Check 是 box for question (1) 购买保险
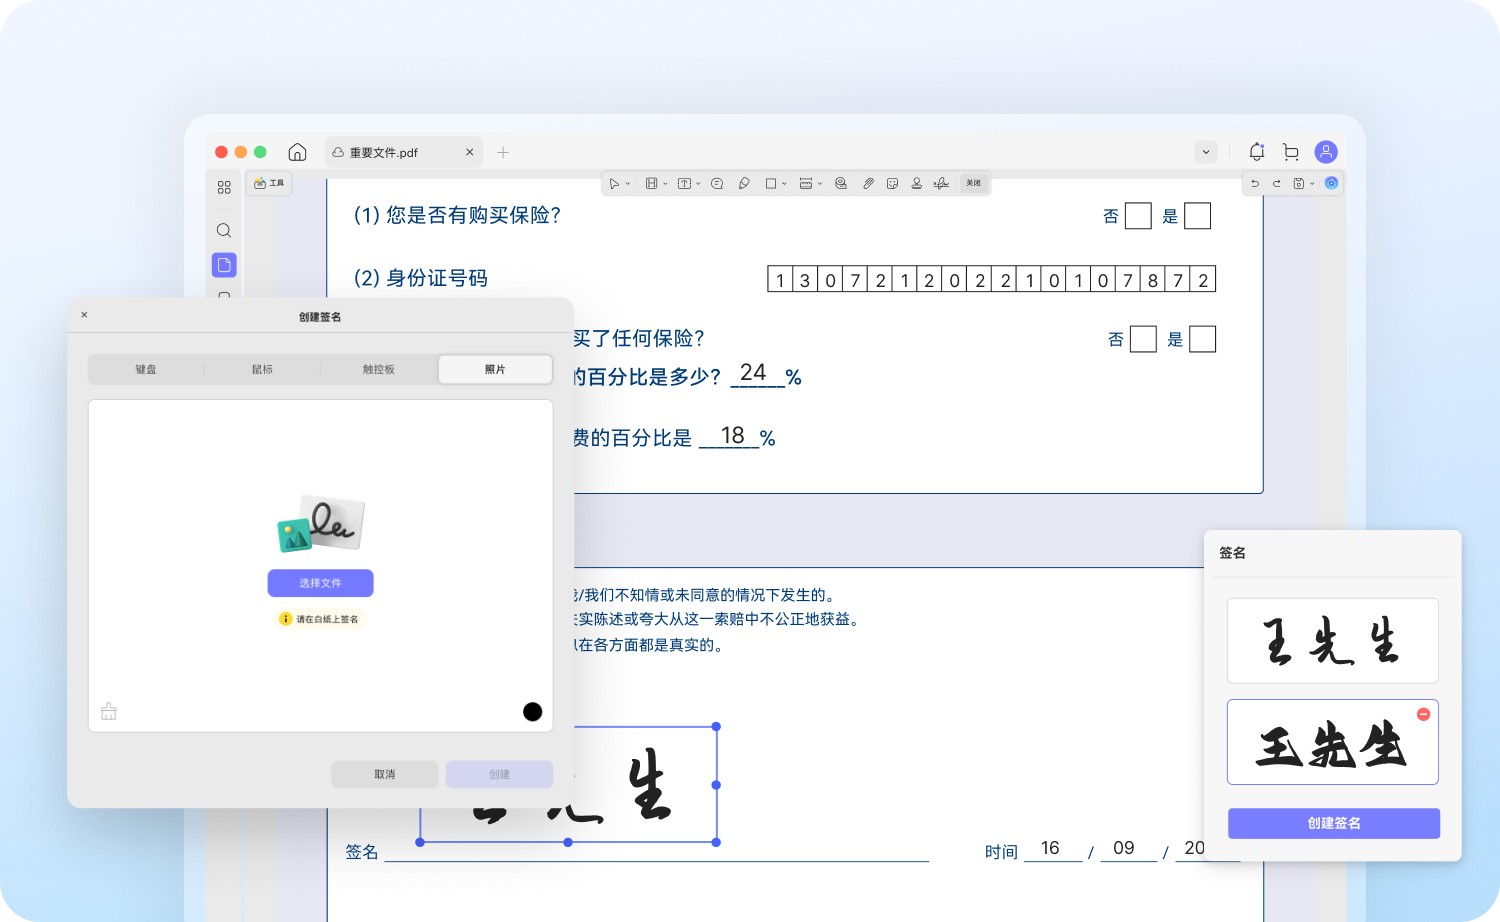This screenshot has height=922, width=1500. tap(1197, 216)
